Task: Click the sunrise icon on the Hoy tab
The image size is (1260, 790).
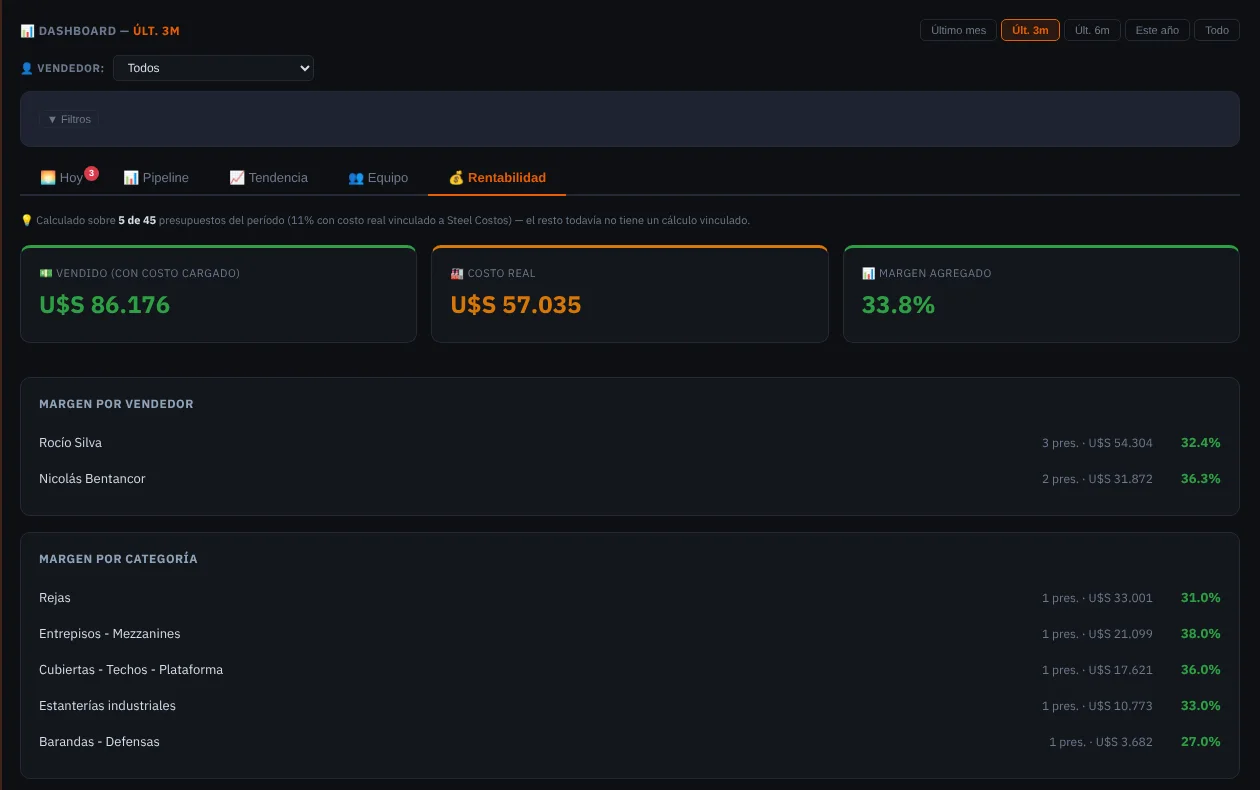Action: click(x=48, y=177)
